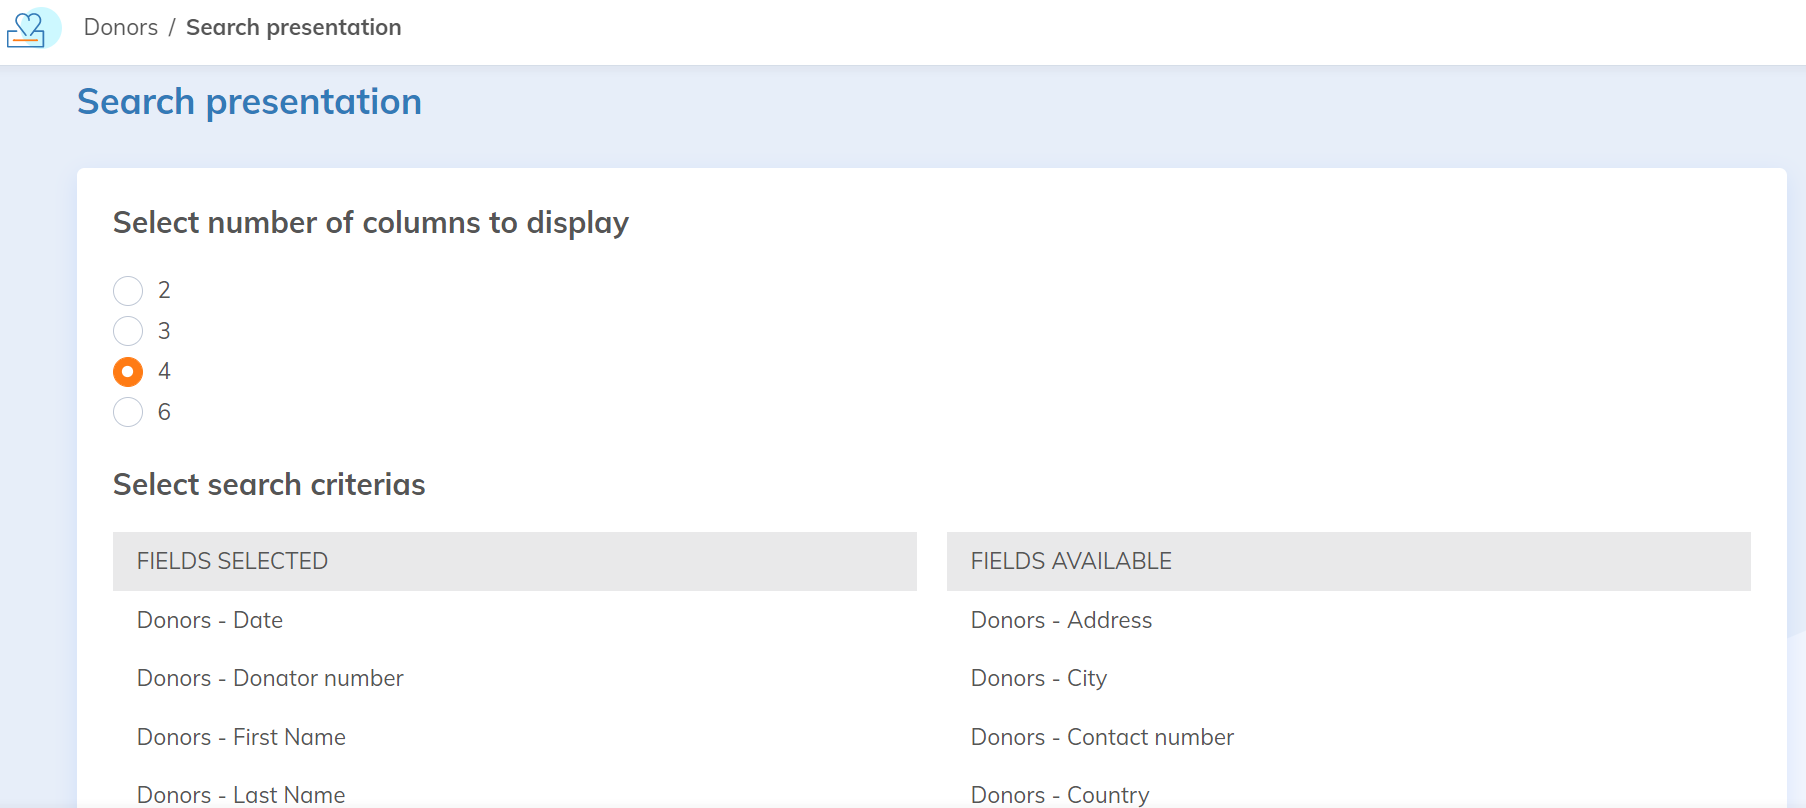Set column count to 6
This screenshot has width=1806, height=808.
pyautogui.click(x=128, y=412)
